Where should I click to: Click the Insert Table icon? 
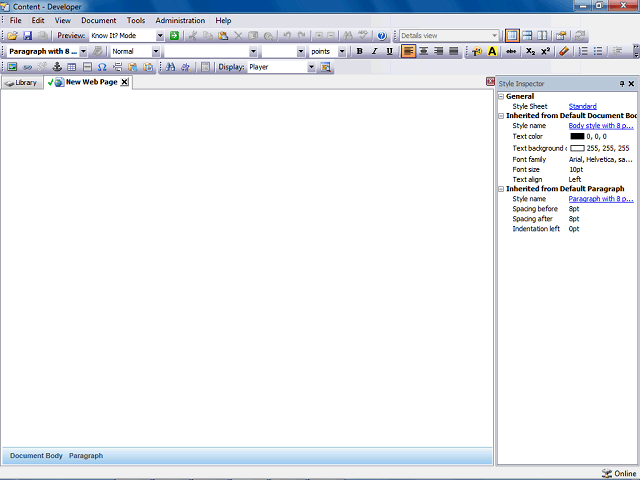pyautogui.click(x=72, y=67)
